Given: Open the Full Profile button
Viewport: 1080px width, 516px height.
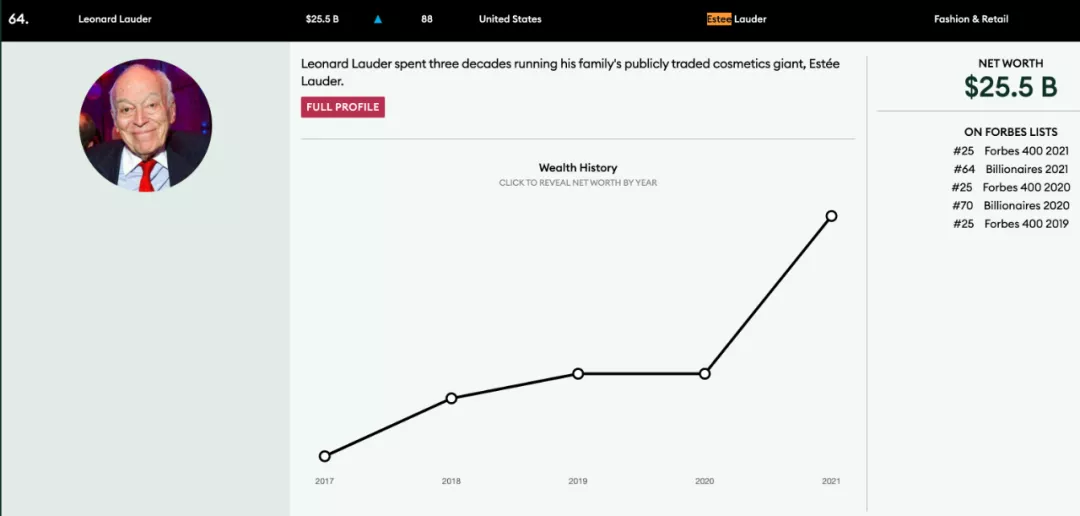Looking at the screenshot, I should click(343, 107).
